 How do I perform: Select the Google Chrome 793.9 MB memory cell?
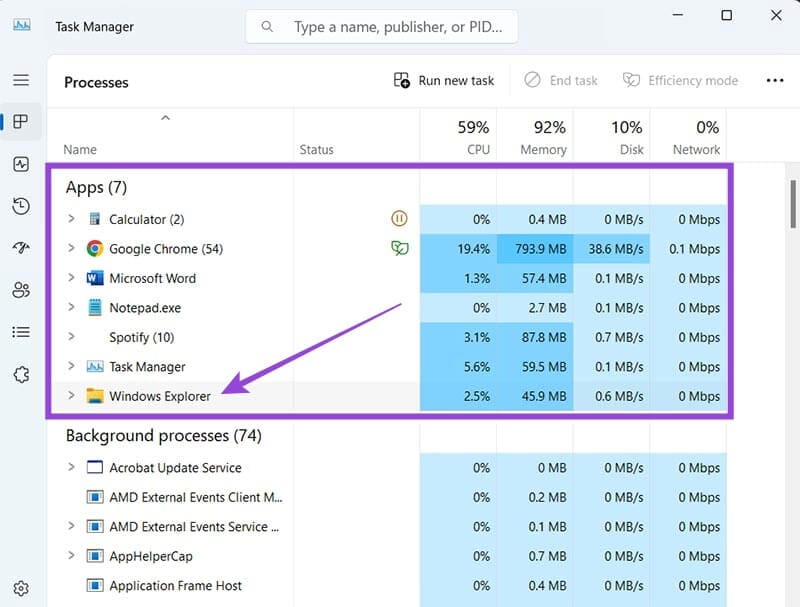pos(535,249)
